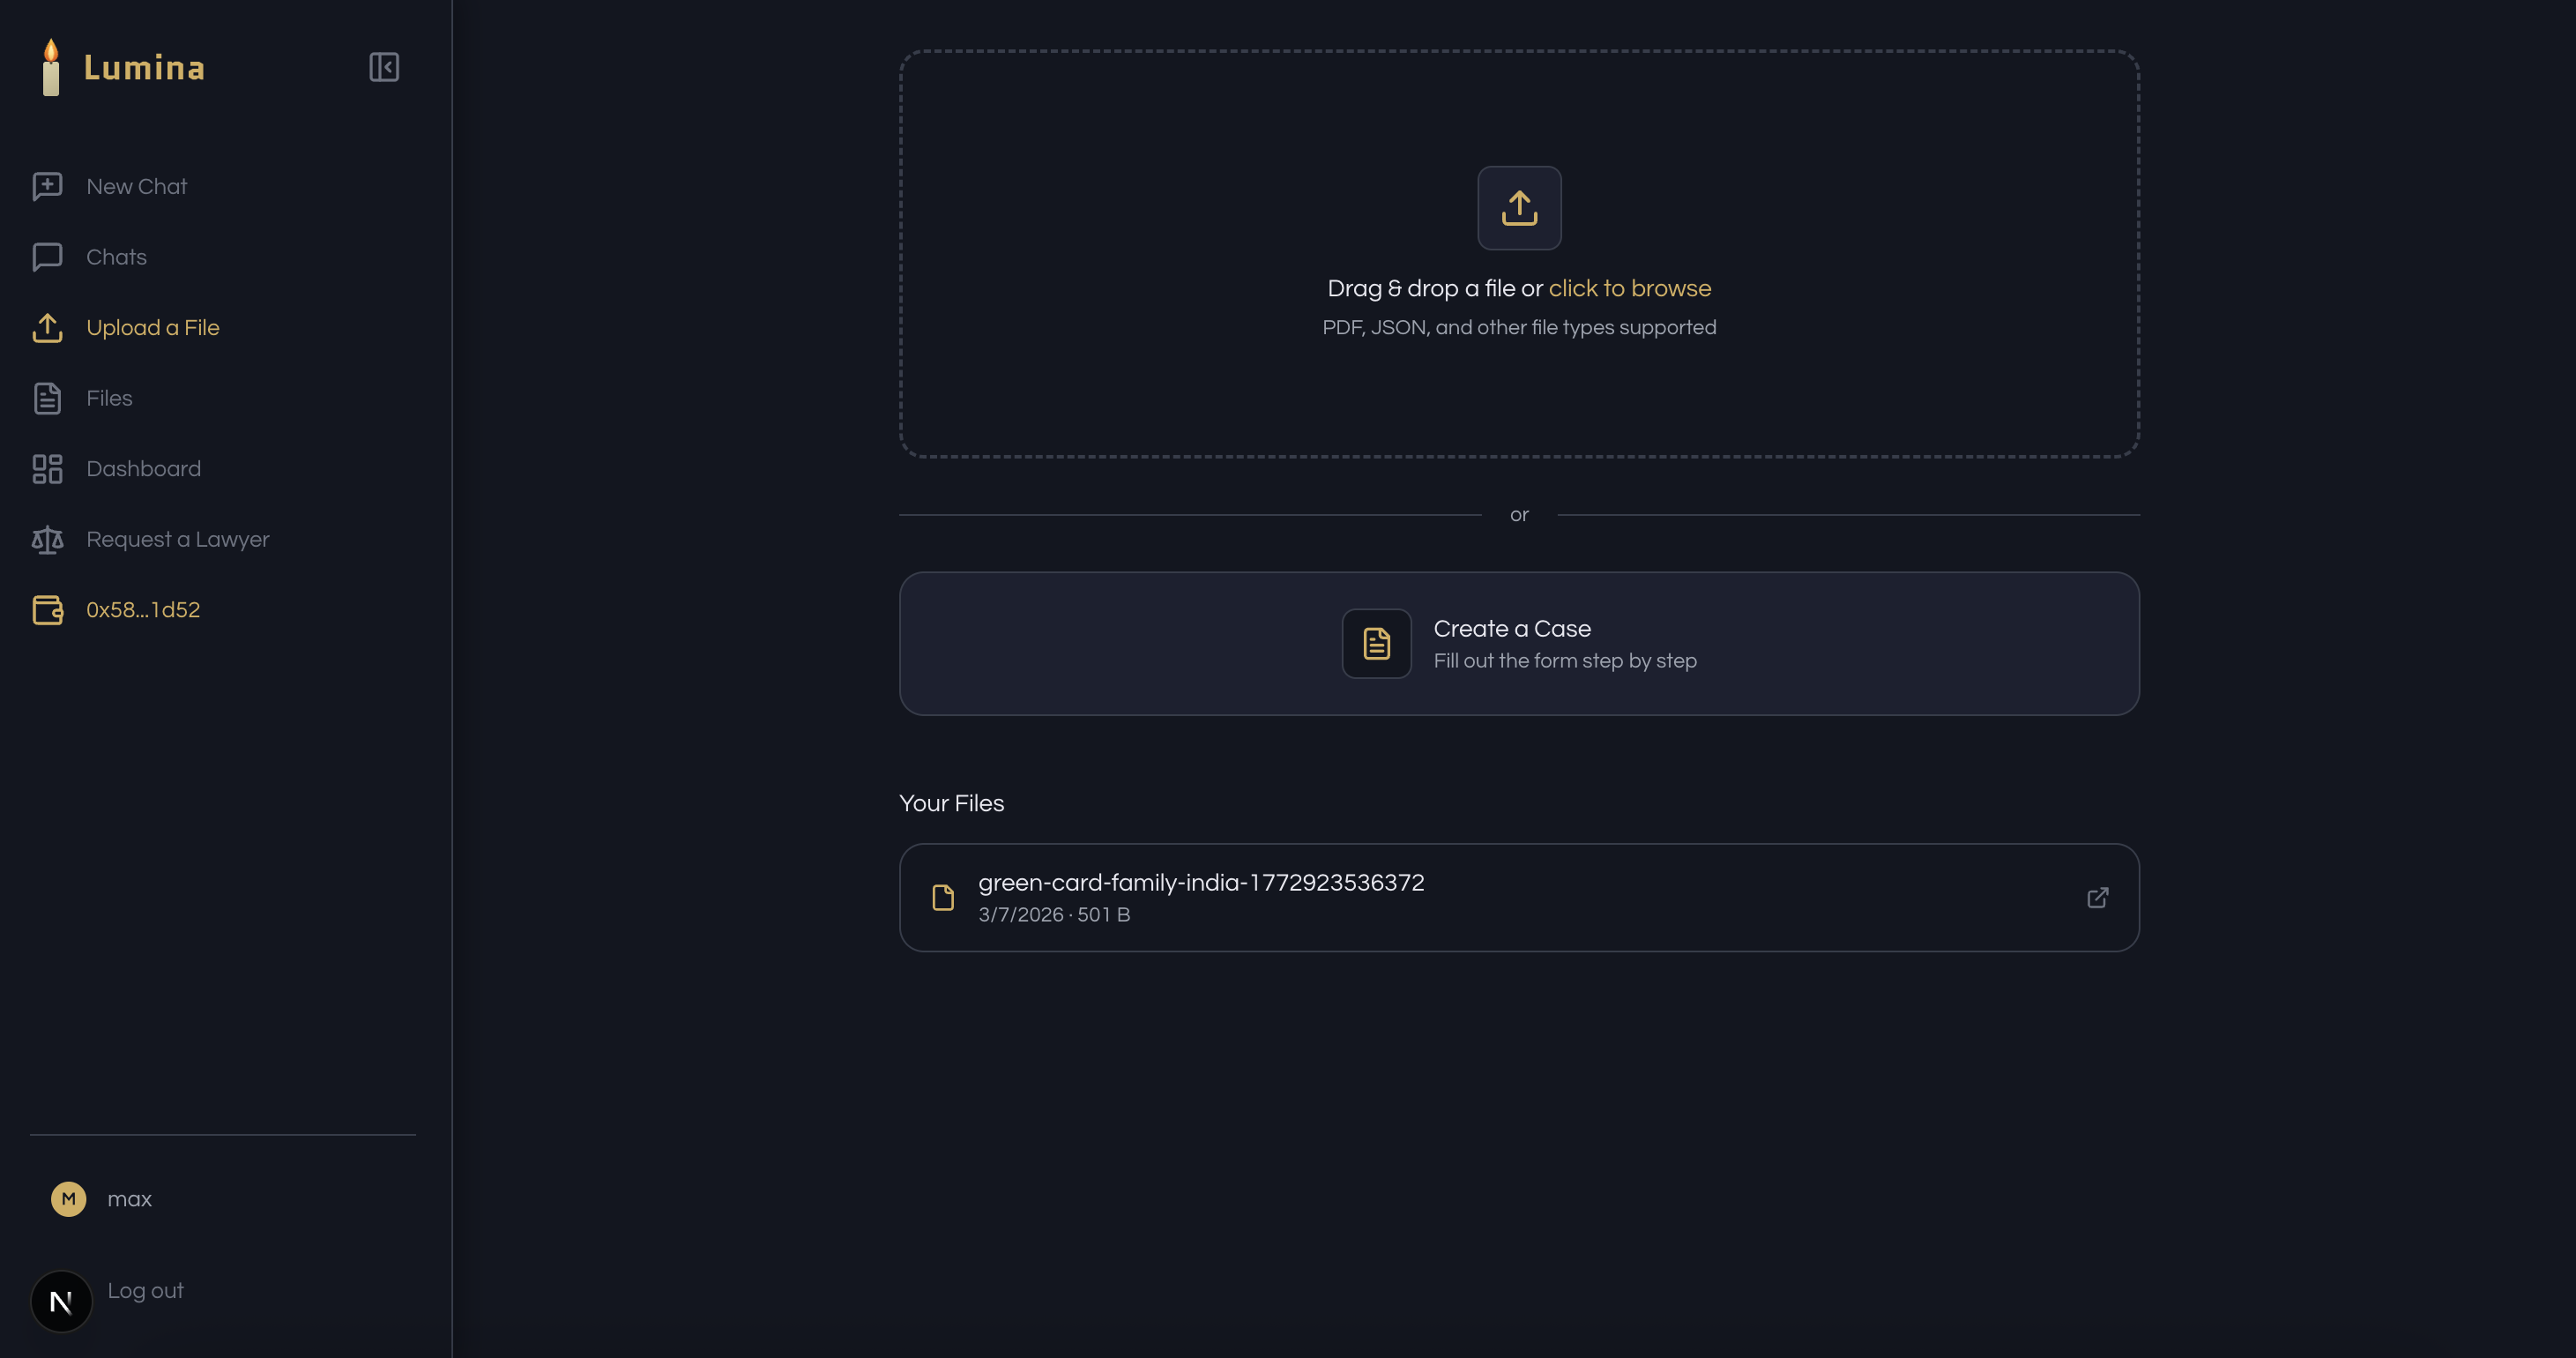Screen dimensions: 2576x1358
Task: Click the 'click to browse' link
Action: 1629,289
